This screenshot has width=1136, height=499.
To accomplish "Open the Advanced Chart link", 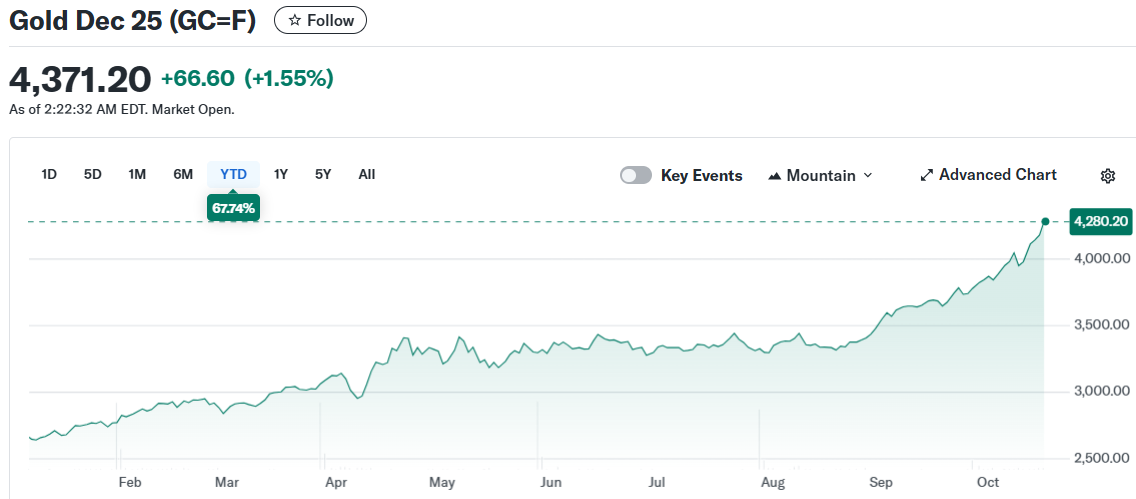I will pyautogui.click(x=997, y=175).
